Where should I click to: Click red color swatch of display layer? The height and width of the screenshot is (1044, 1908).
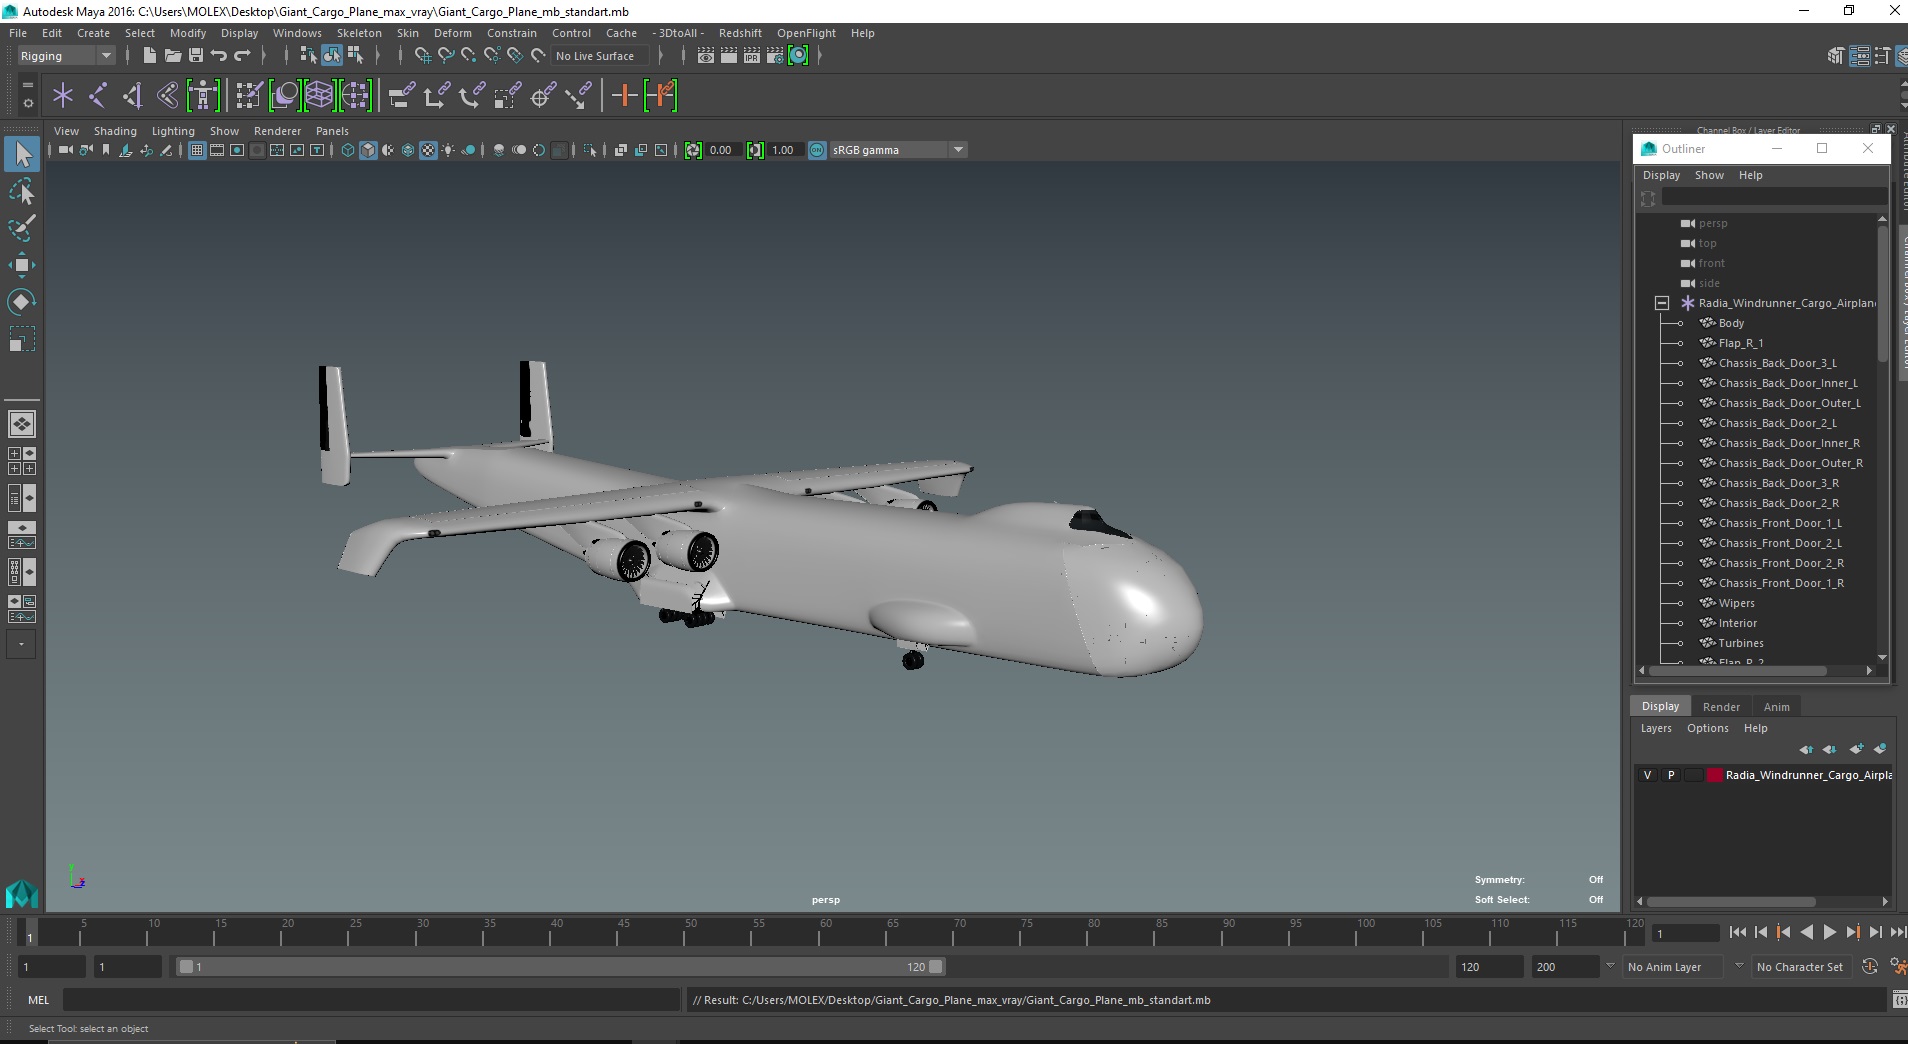(1714, 775)
